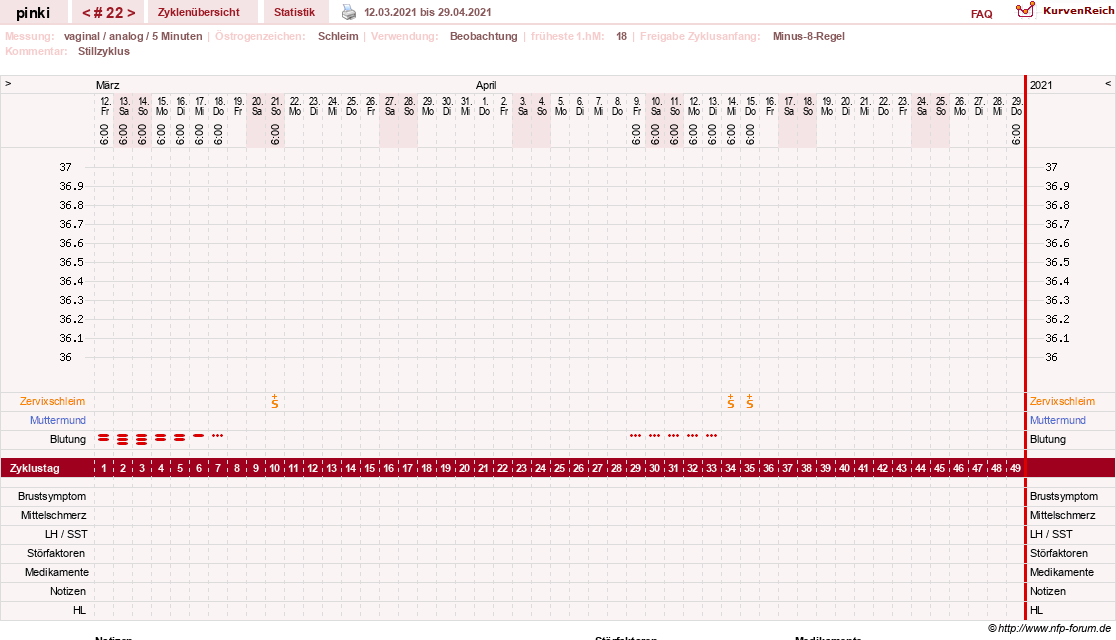The image size is (1116, 640).
Task: Click bleeding mark on cycle day 5
Action: [x=179, y=438]
